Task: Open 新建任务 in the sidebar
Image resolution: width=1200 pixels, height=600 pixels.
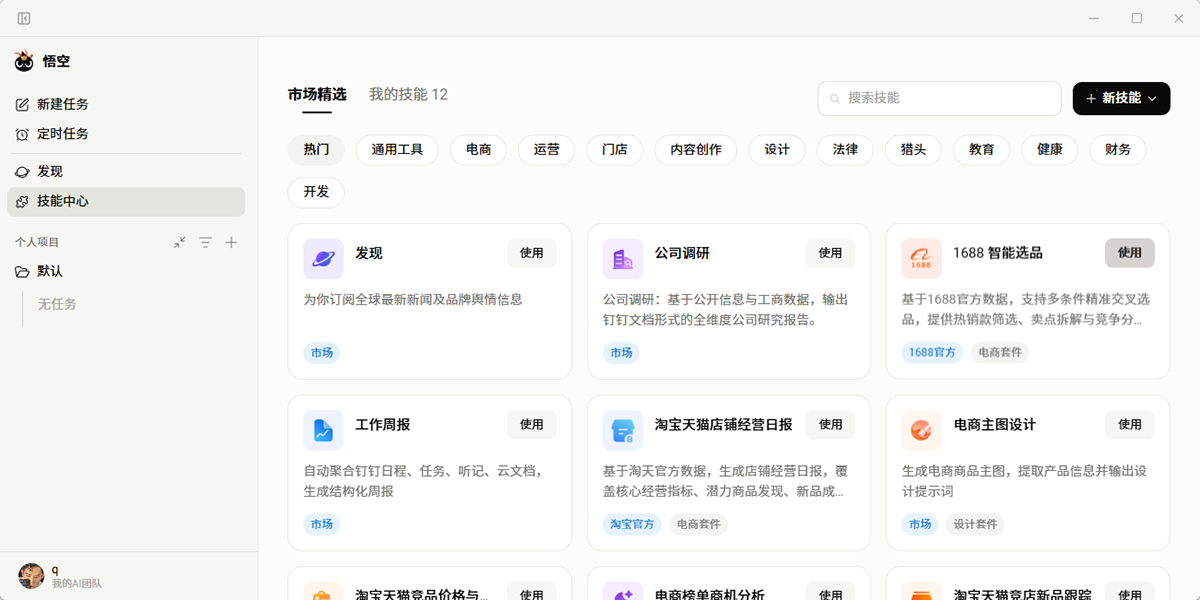Action: click(126, 105)
